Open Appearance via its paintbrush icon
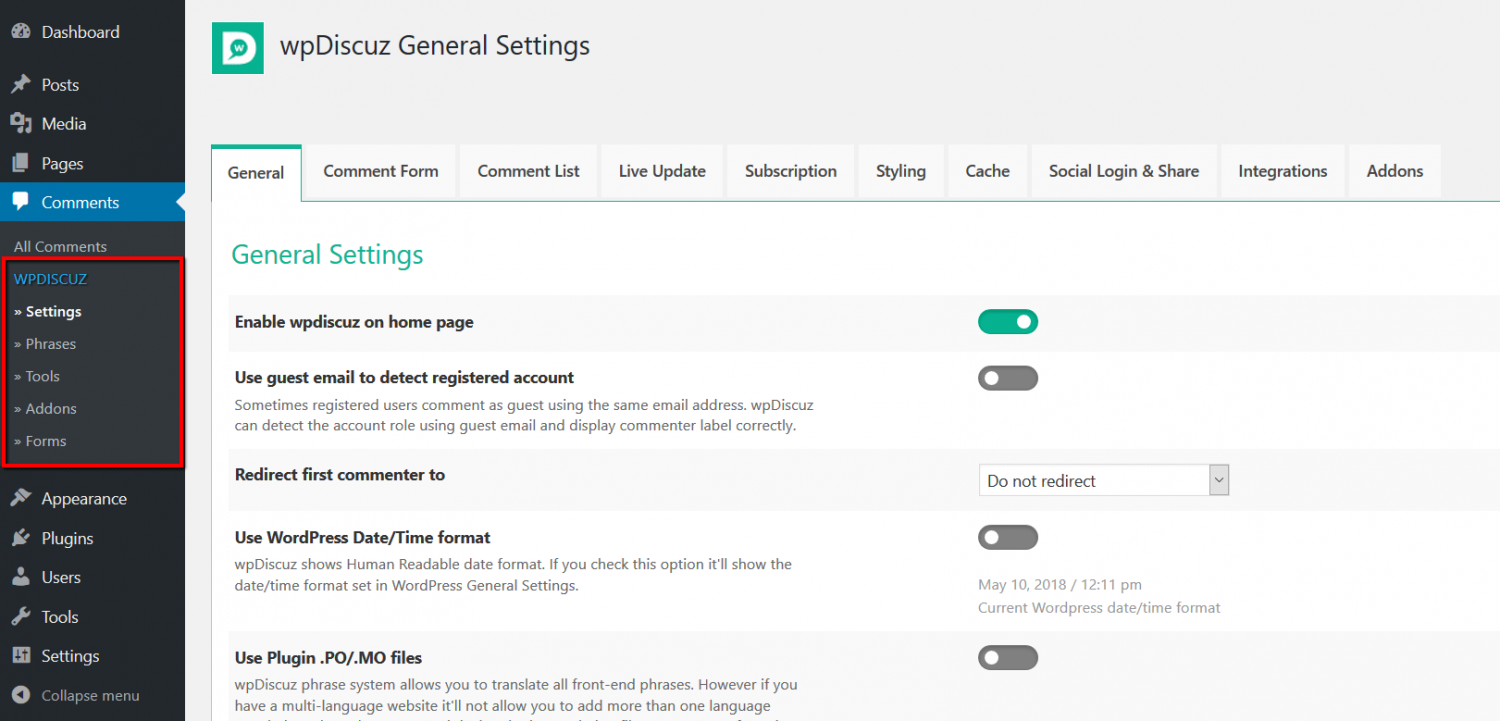 [22, 498]
